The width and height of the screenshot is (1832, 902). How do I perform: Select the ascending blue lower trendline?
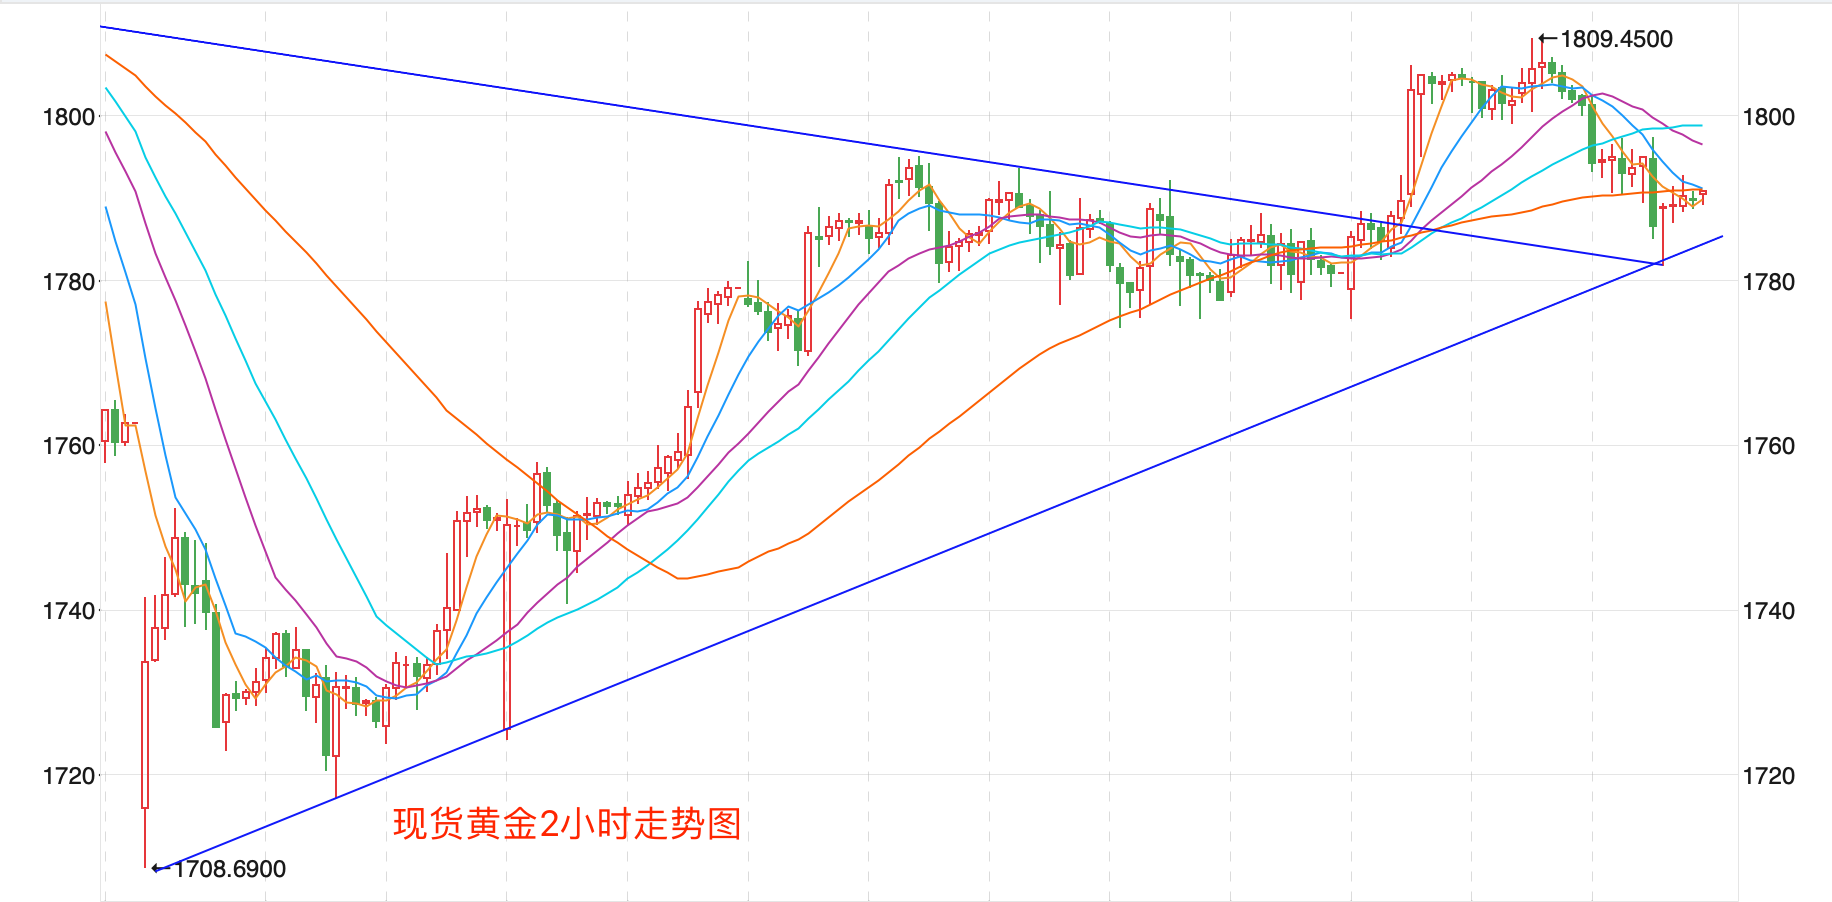(900, 568)
